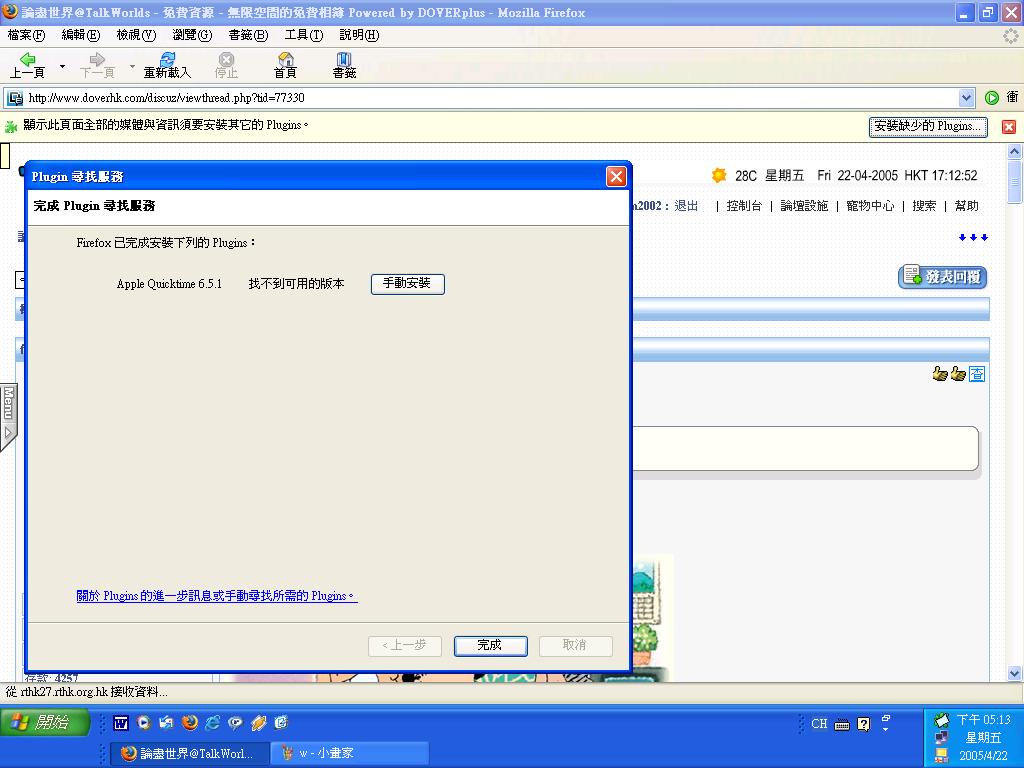Image resolution: width=1024 pixels, height=768 pixels.
Task: Click the 重新載入 reload toolbar icon
Action: point(167,65)
